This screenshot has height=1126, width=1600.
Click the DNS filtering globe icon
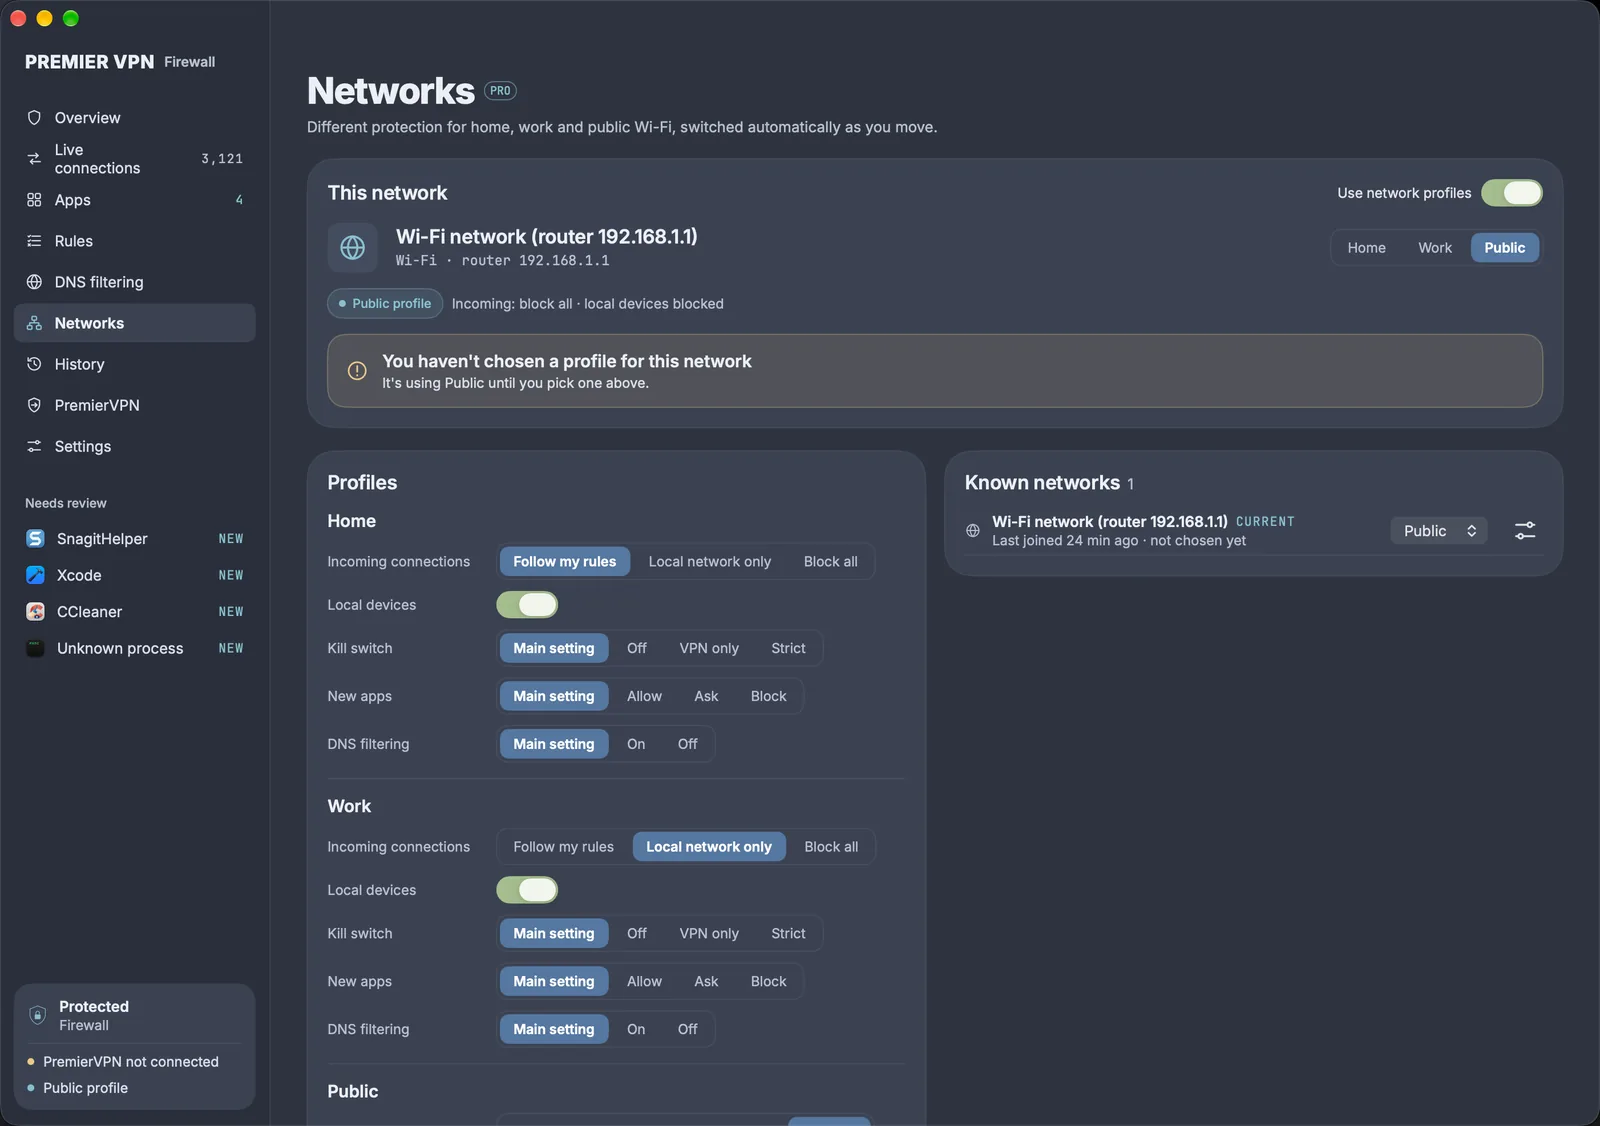[x=34, y=282]
